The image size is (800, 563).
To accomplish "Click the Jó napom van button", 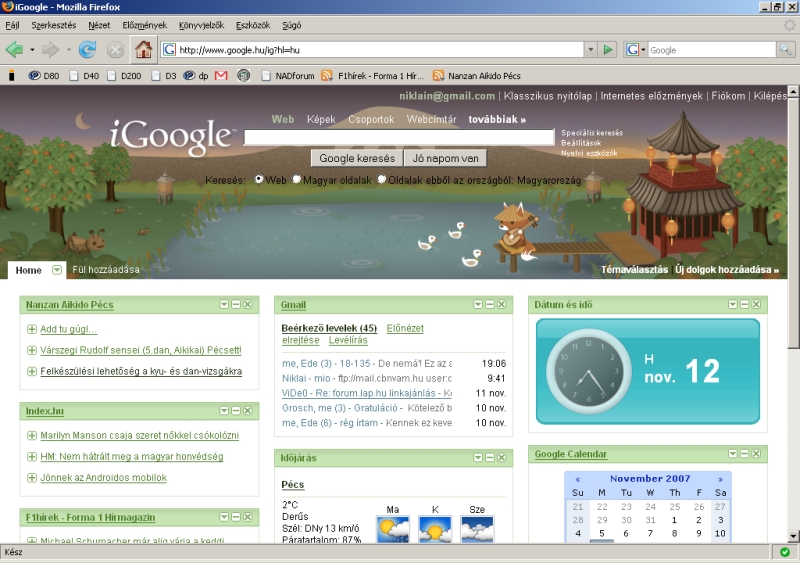I will 445,158.
